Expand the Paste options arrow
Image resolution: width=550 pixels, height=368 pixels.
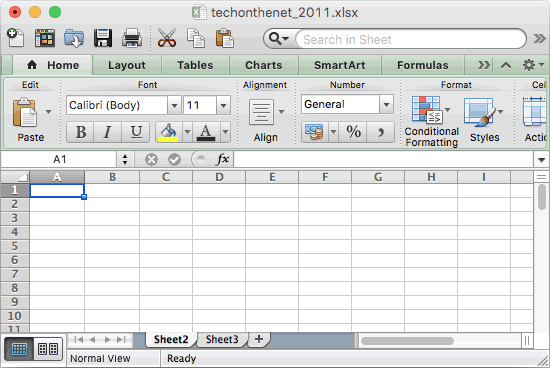(x=48, y=112)
